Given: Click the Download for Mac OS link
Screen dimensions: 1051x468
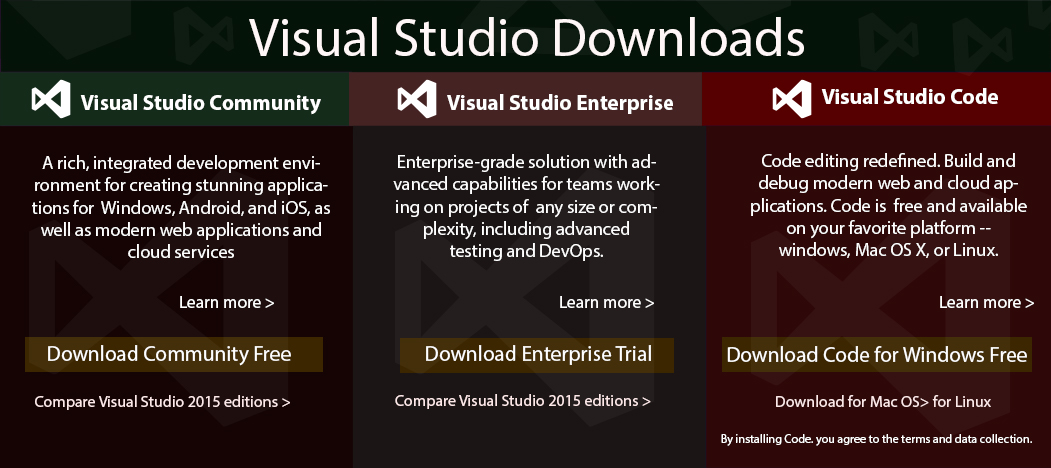Looking at the screenshot, I should [x=849, y=402].
